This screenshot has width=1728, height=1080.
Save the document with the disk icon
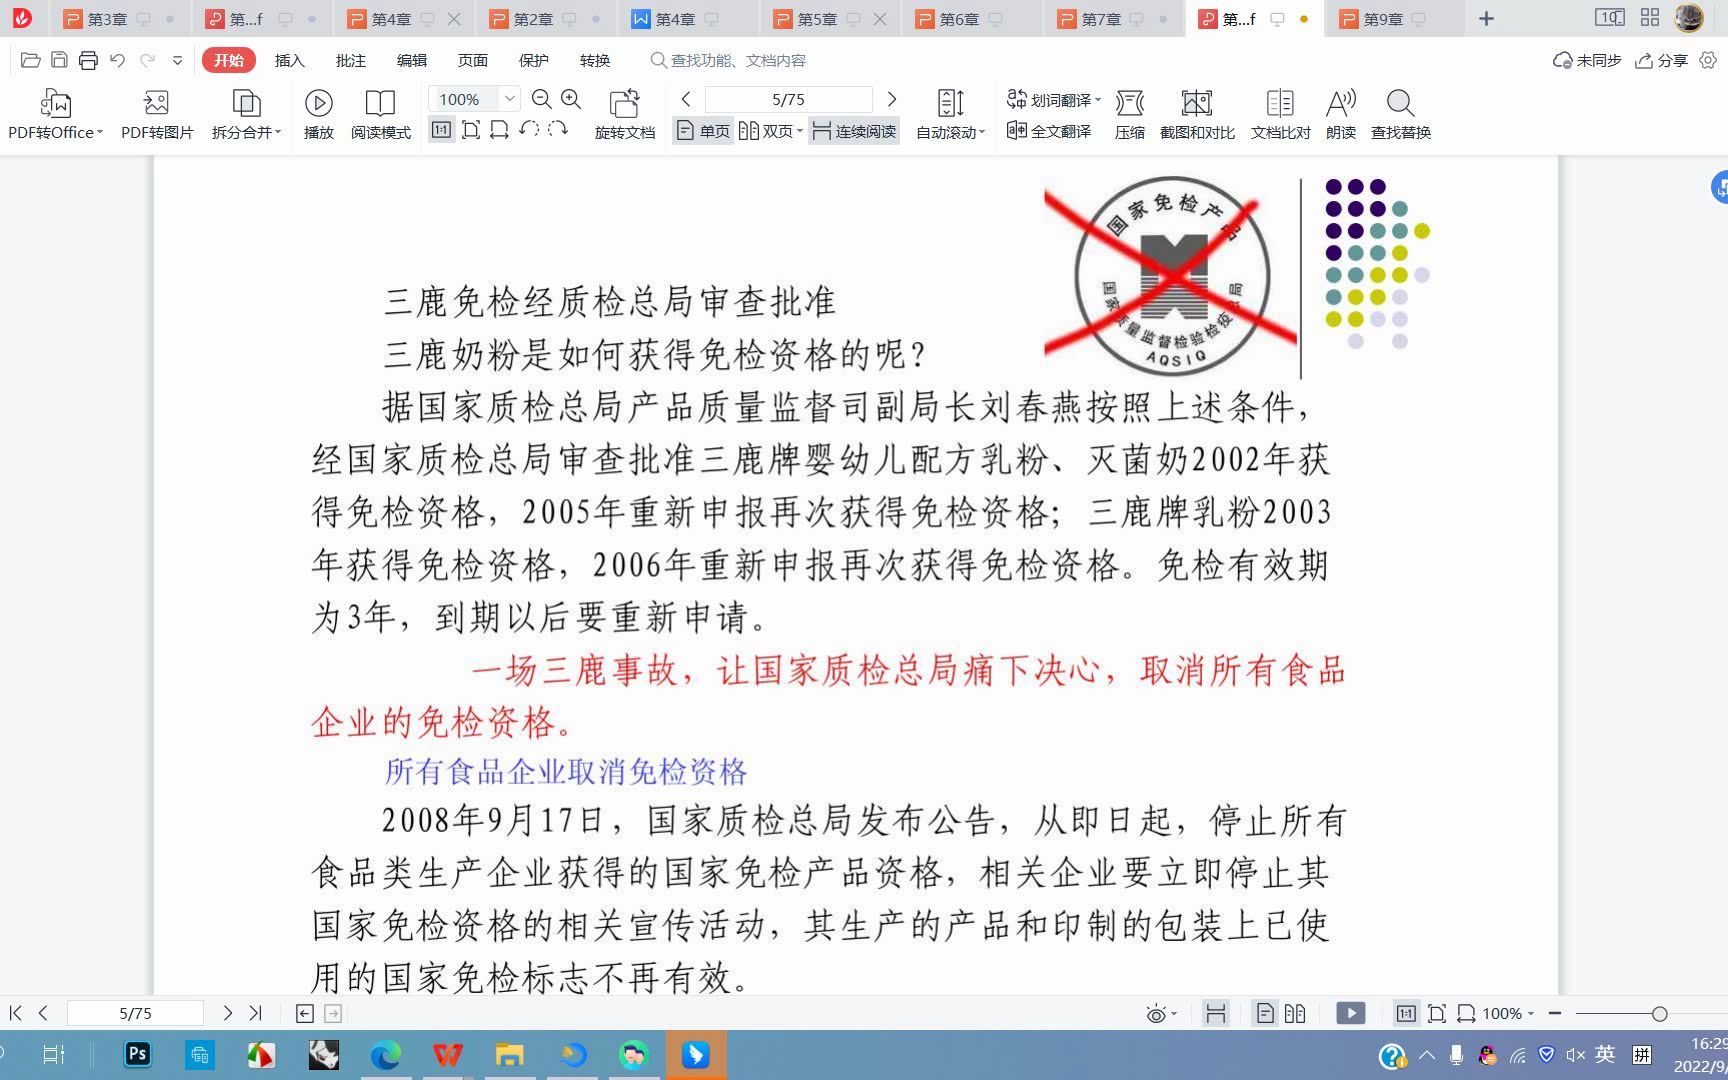point(59,60)
